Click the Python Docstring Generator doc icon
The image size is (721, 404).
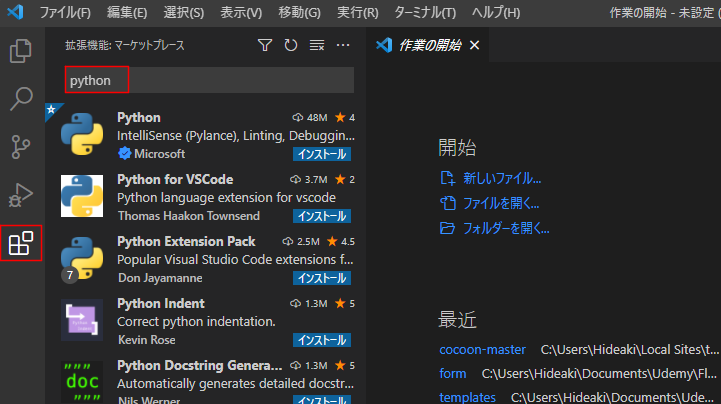[82, 382]
